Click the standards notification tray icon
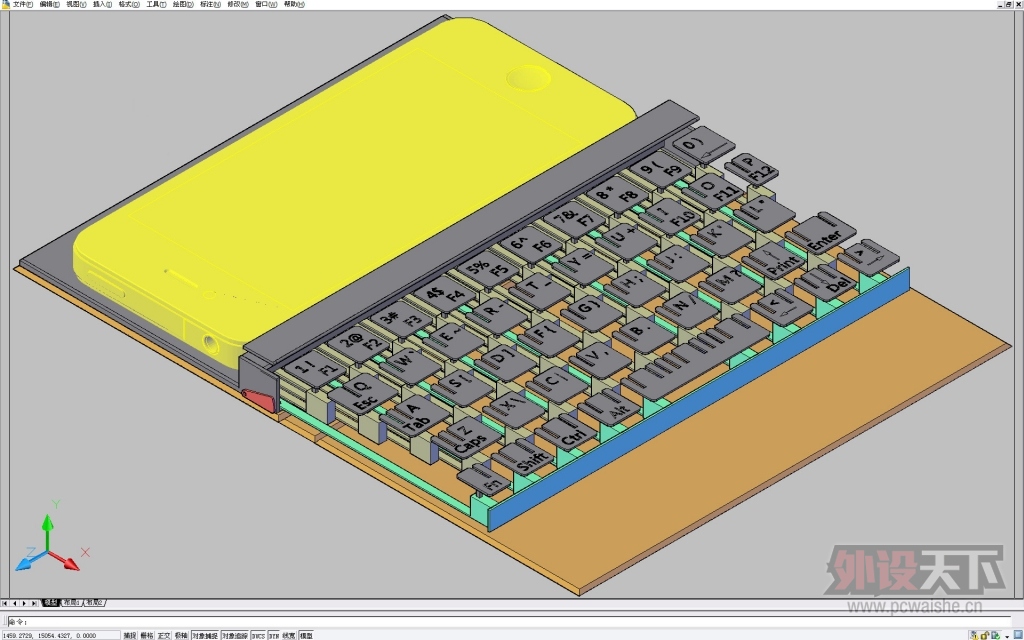This screenshot has height=640, width=1024. click(995, 635)
